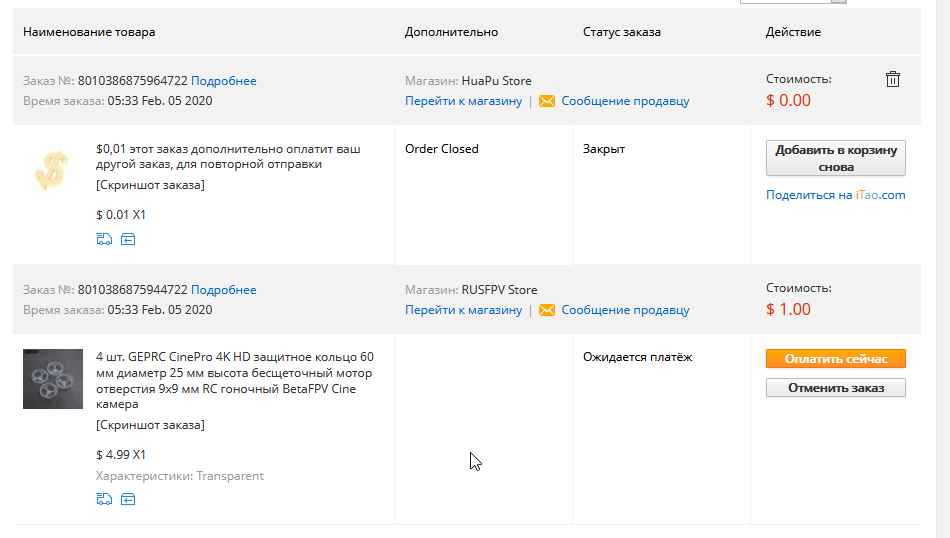The width and height of the screenshot is (950, 538).
Task: Select HuaPu Store name text
Action: click(x=496, y=81)
